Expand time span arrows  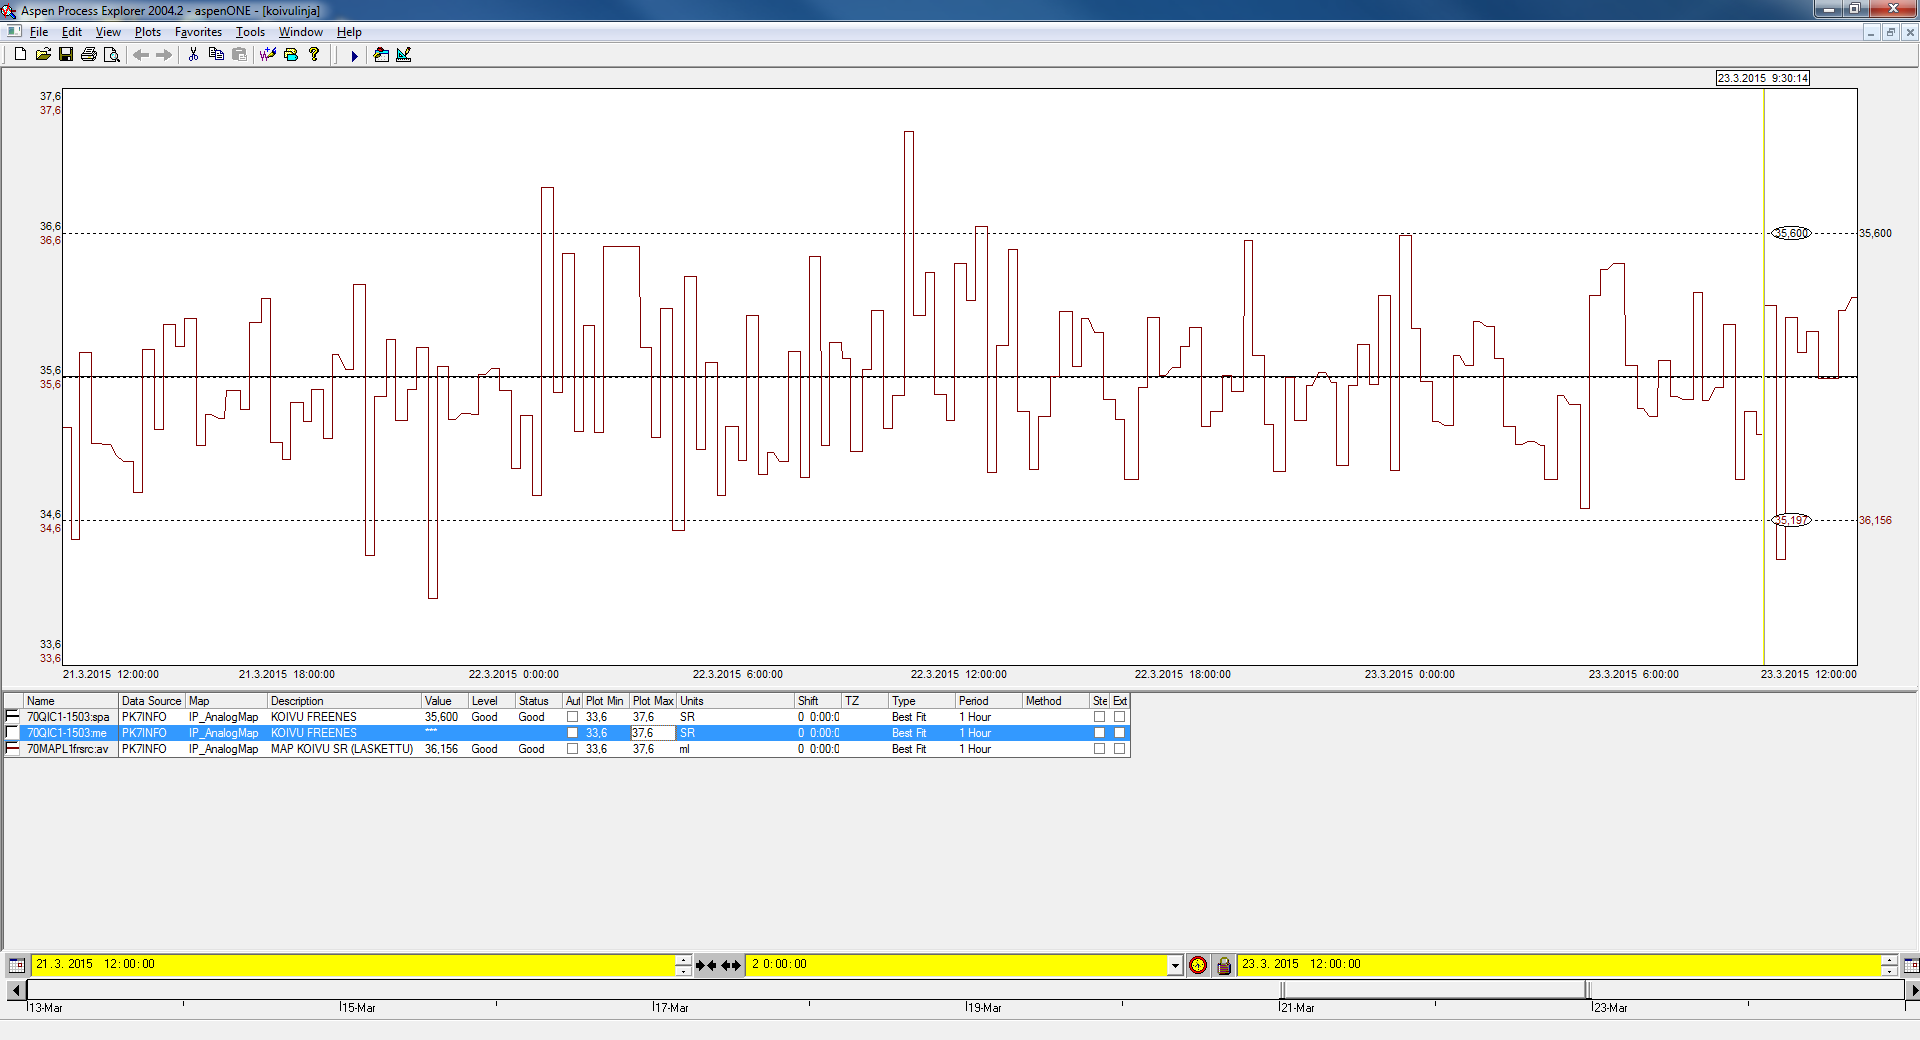pos(732,965)
